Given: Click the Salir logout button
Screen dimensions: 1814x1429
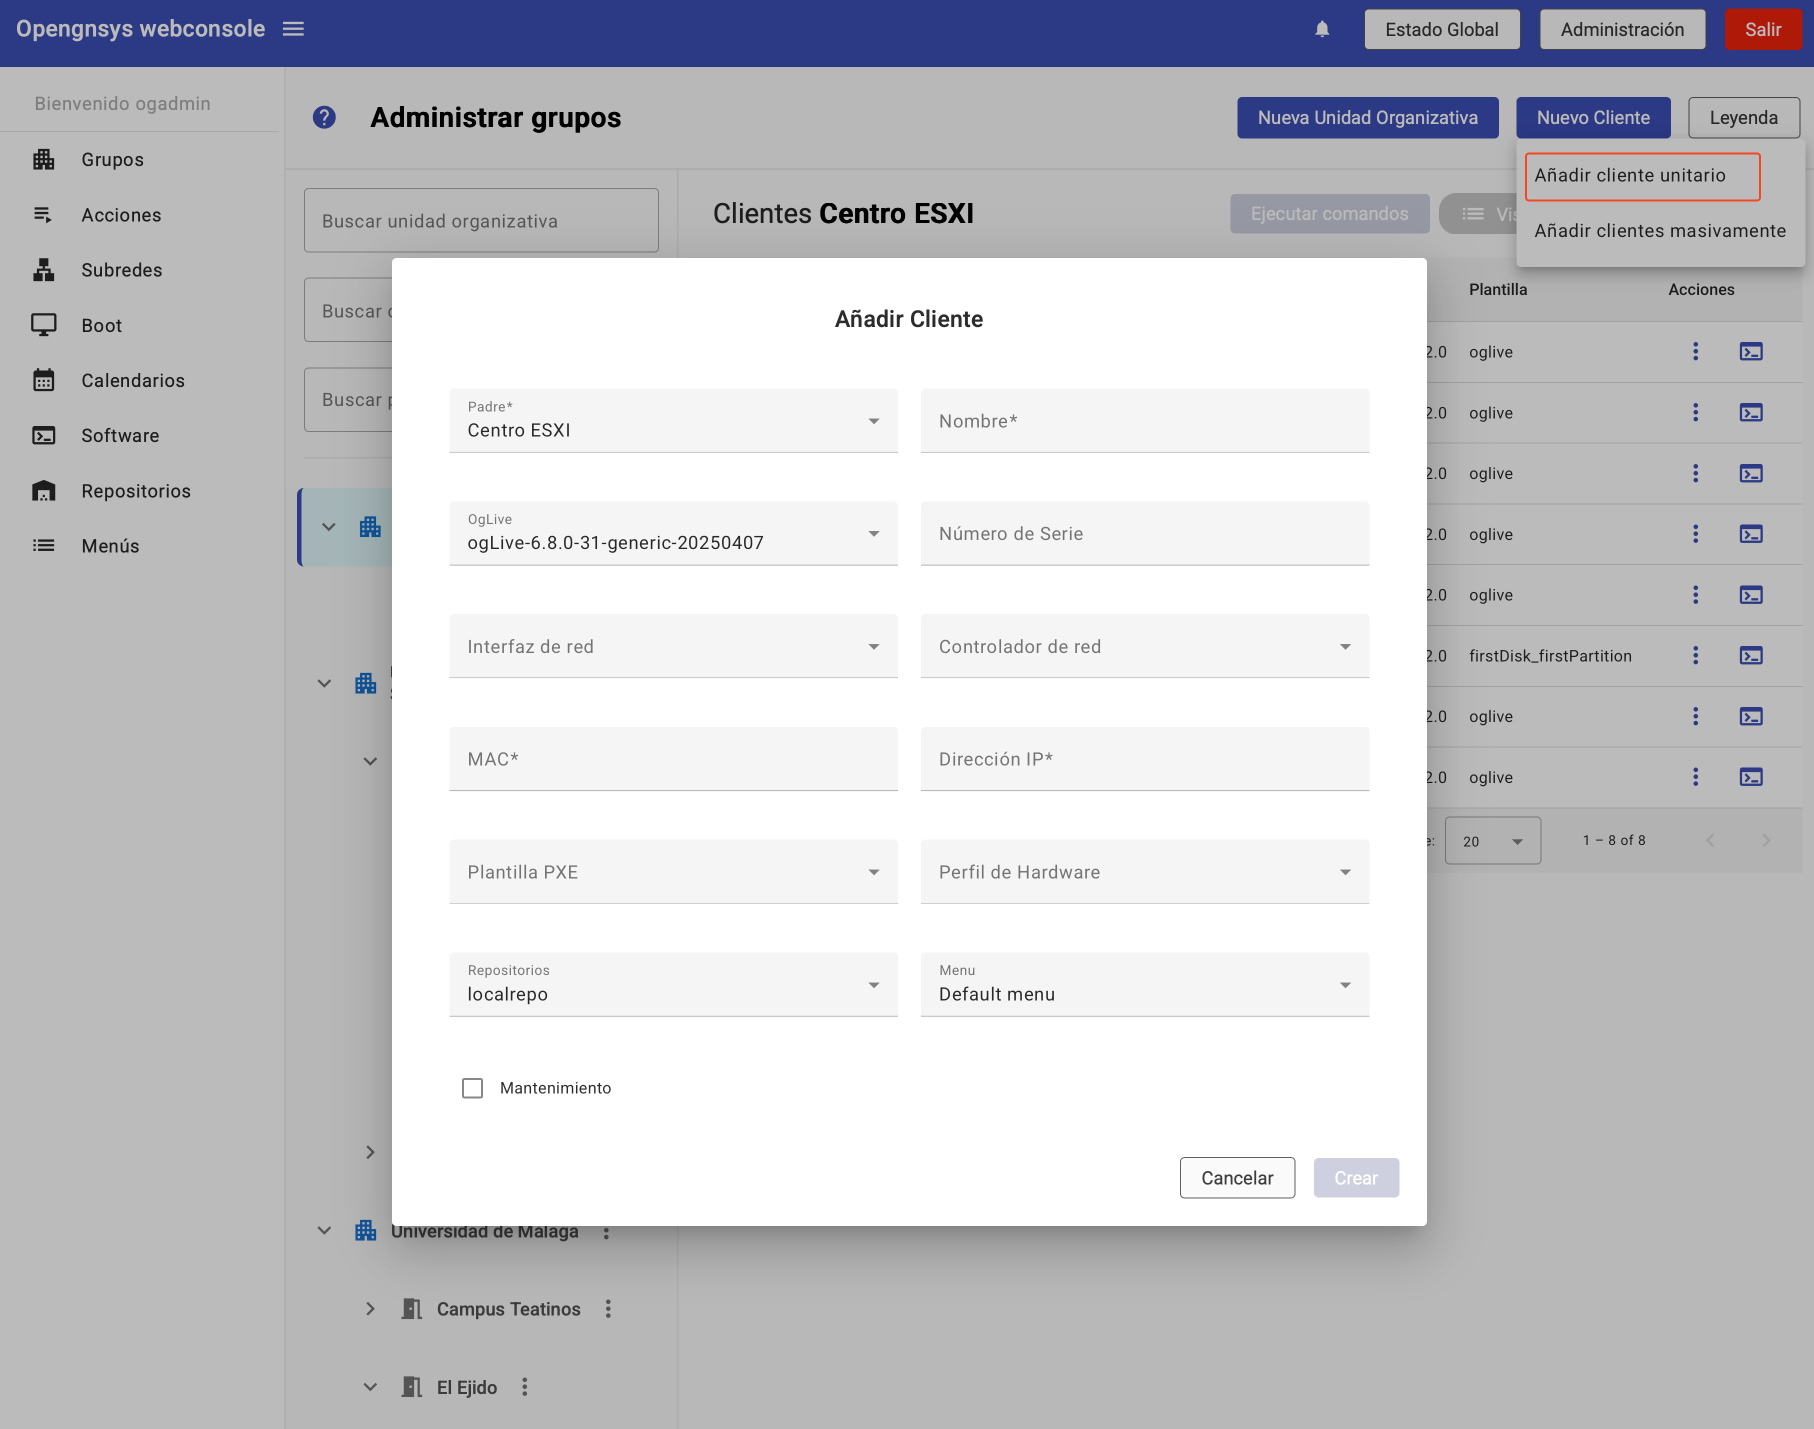Looking at the screenshot, I should (x=1762, y=30).
